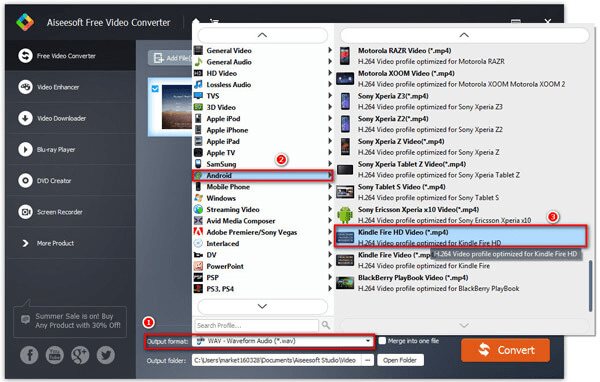Click the Open Folder button
Screen dimensions: 600x382
tap(400, 360)
